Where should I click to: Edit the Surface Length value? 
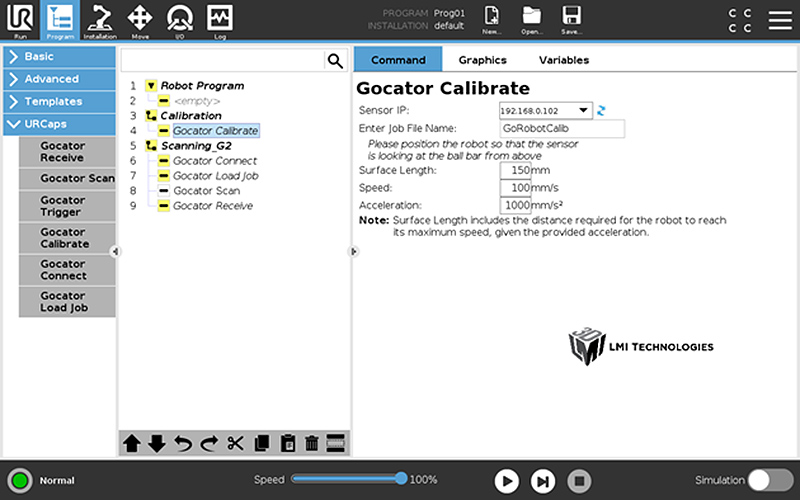(x=515, y=170)
